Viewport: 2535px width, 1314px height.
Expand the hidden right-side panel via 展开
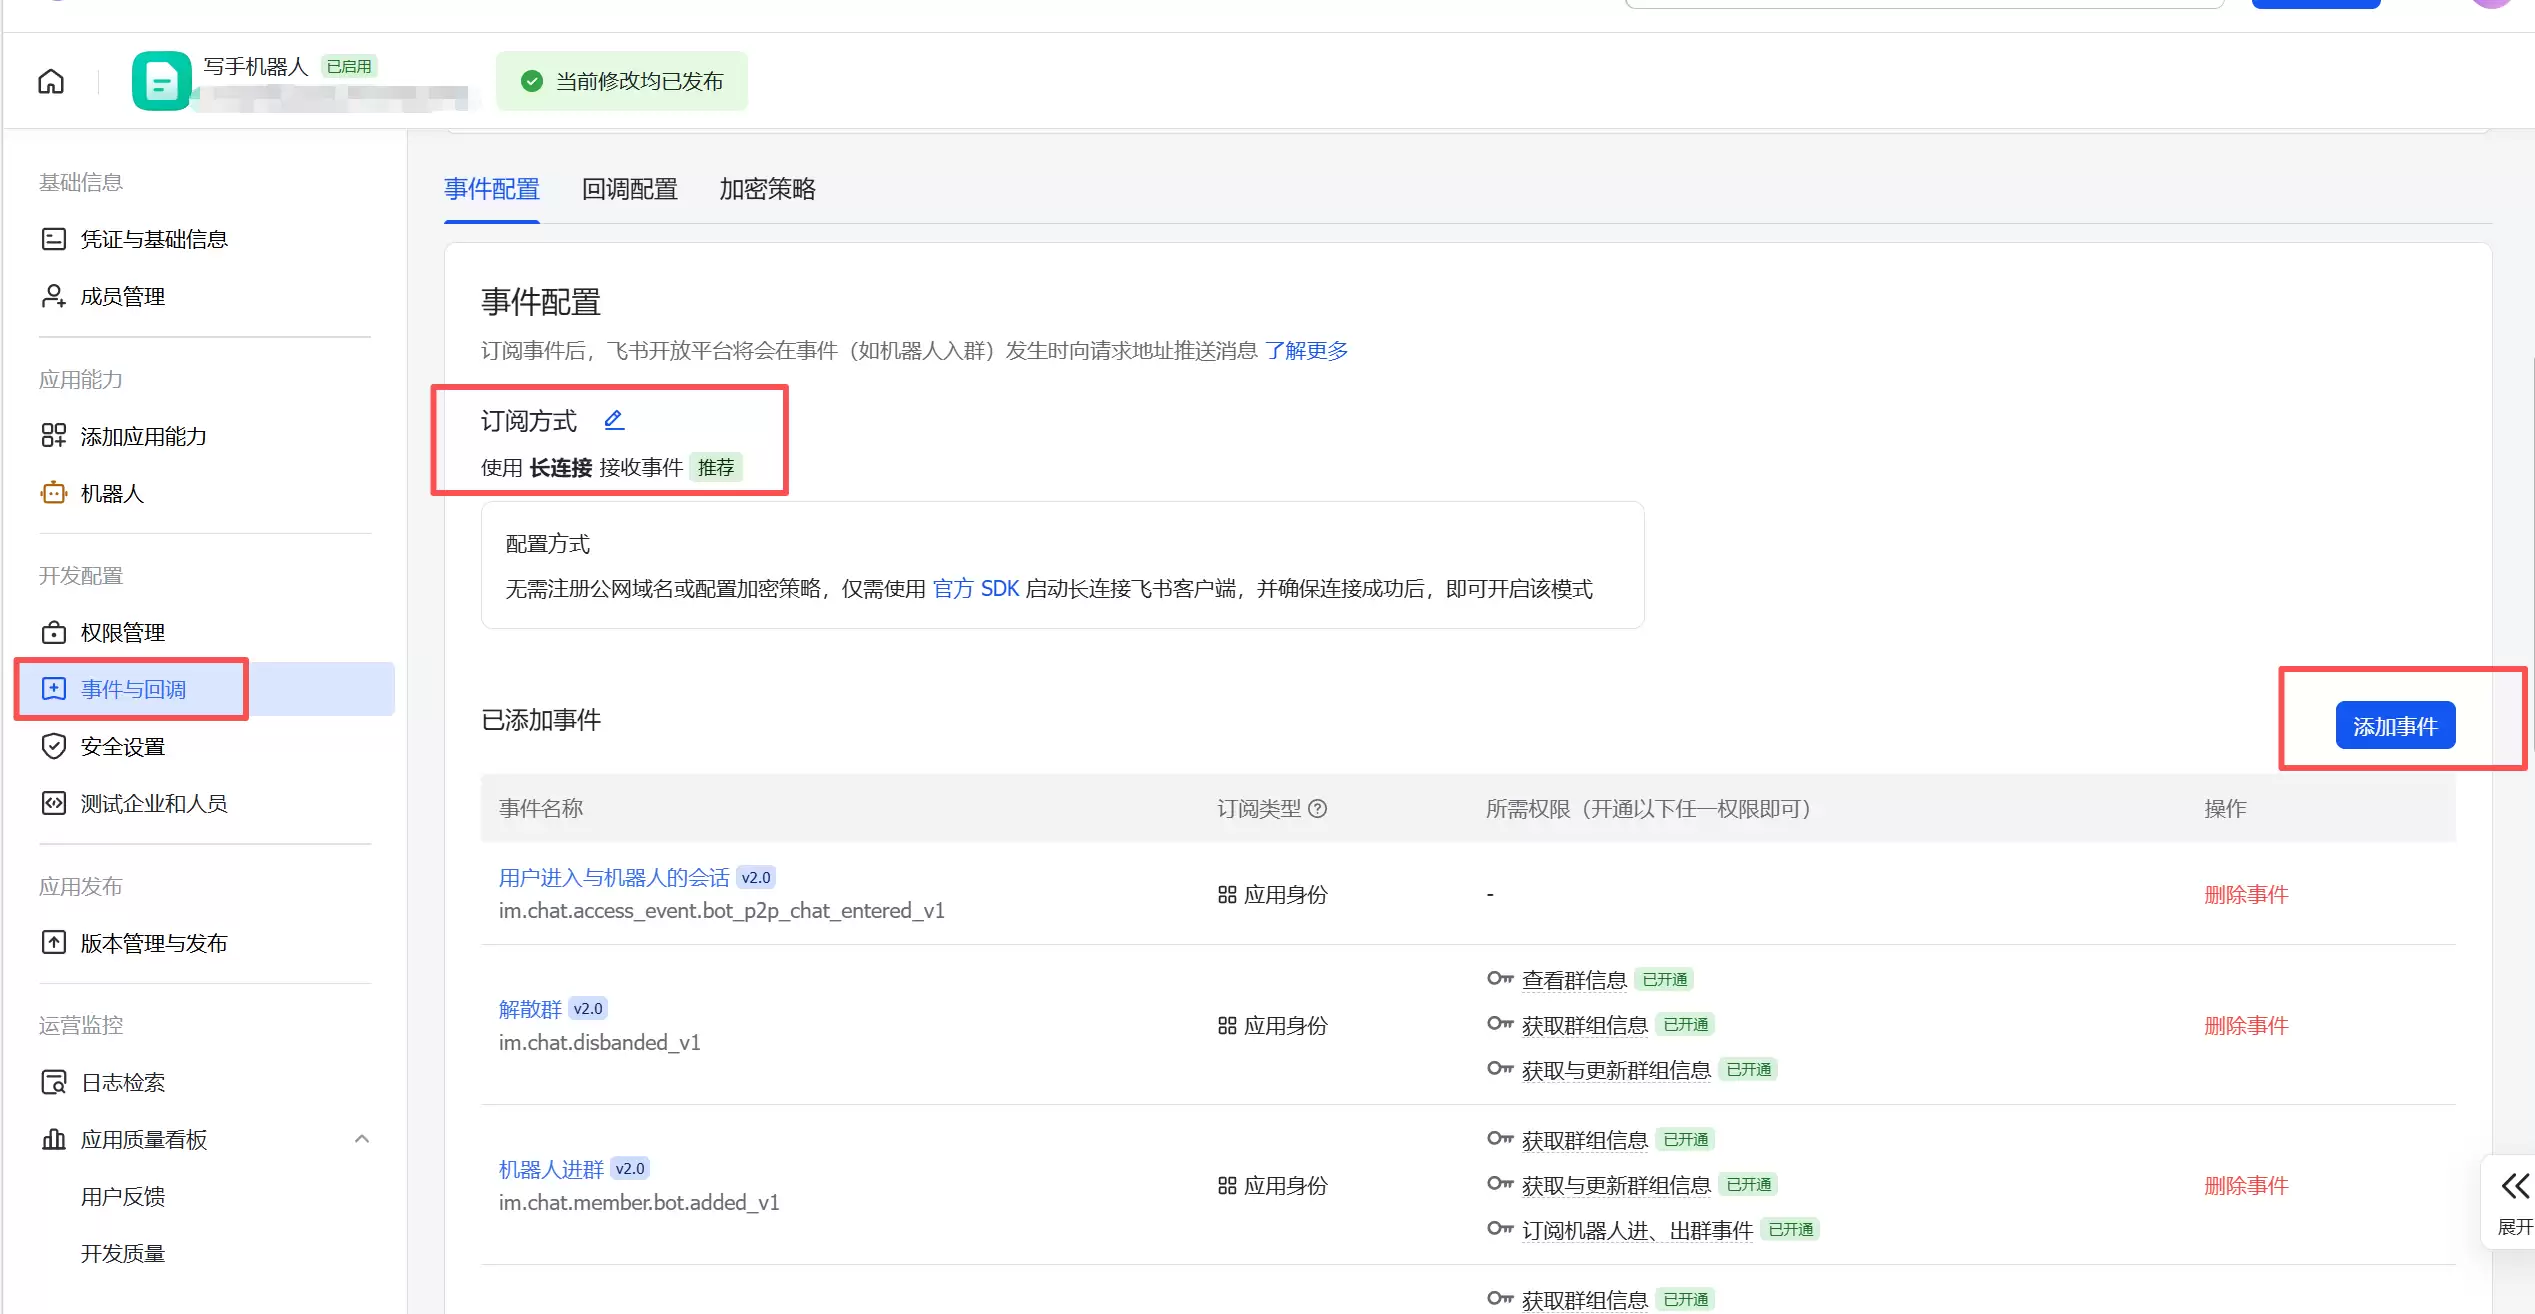tap(2513, 1200)
